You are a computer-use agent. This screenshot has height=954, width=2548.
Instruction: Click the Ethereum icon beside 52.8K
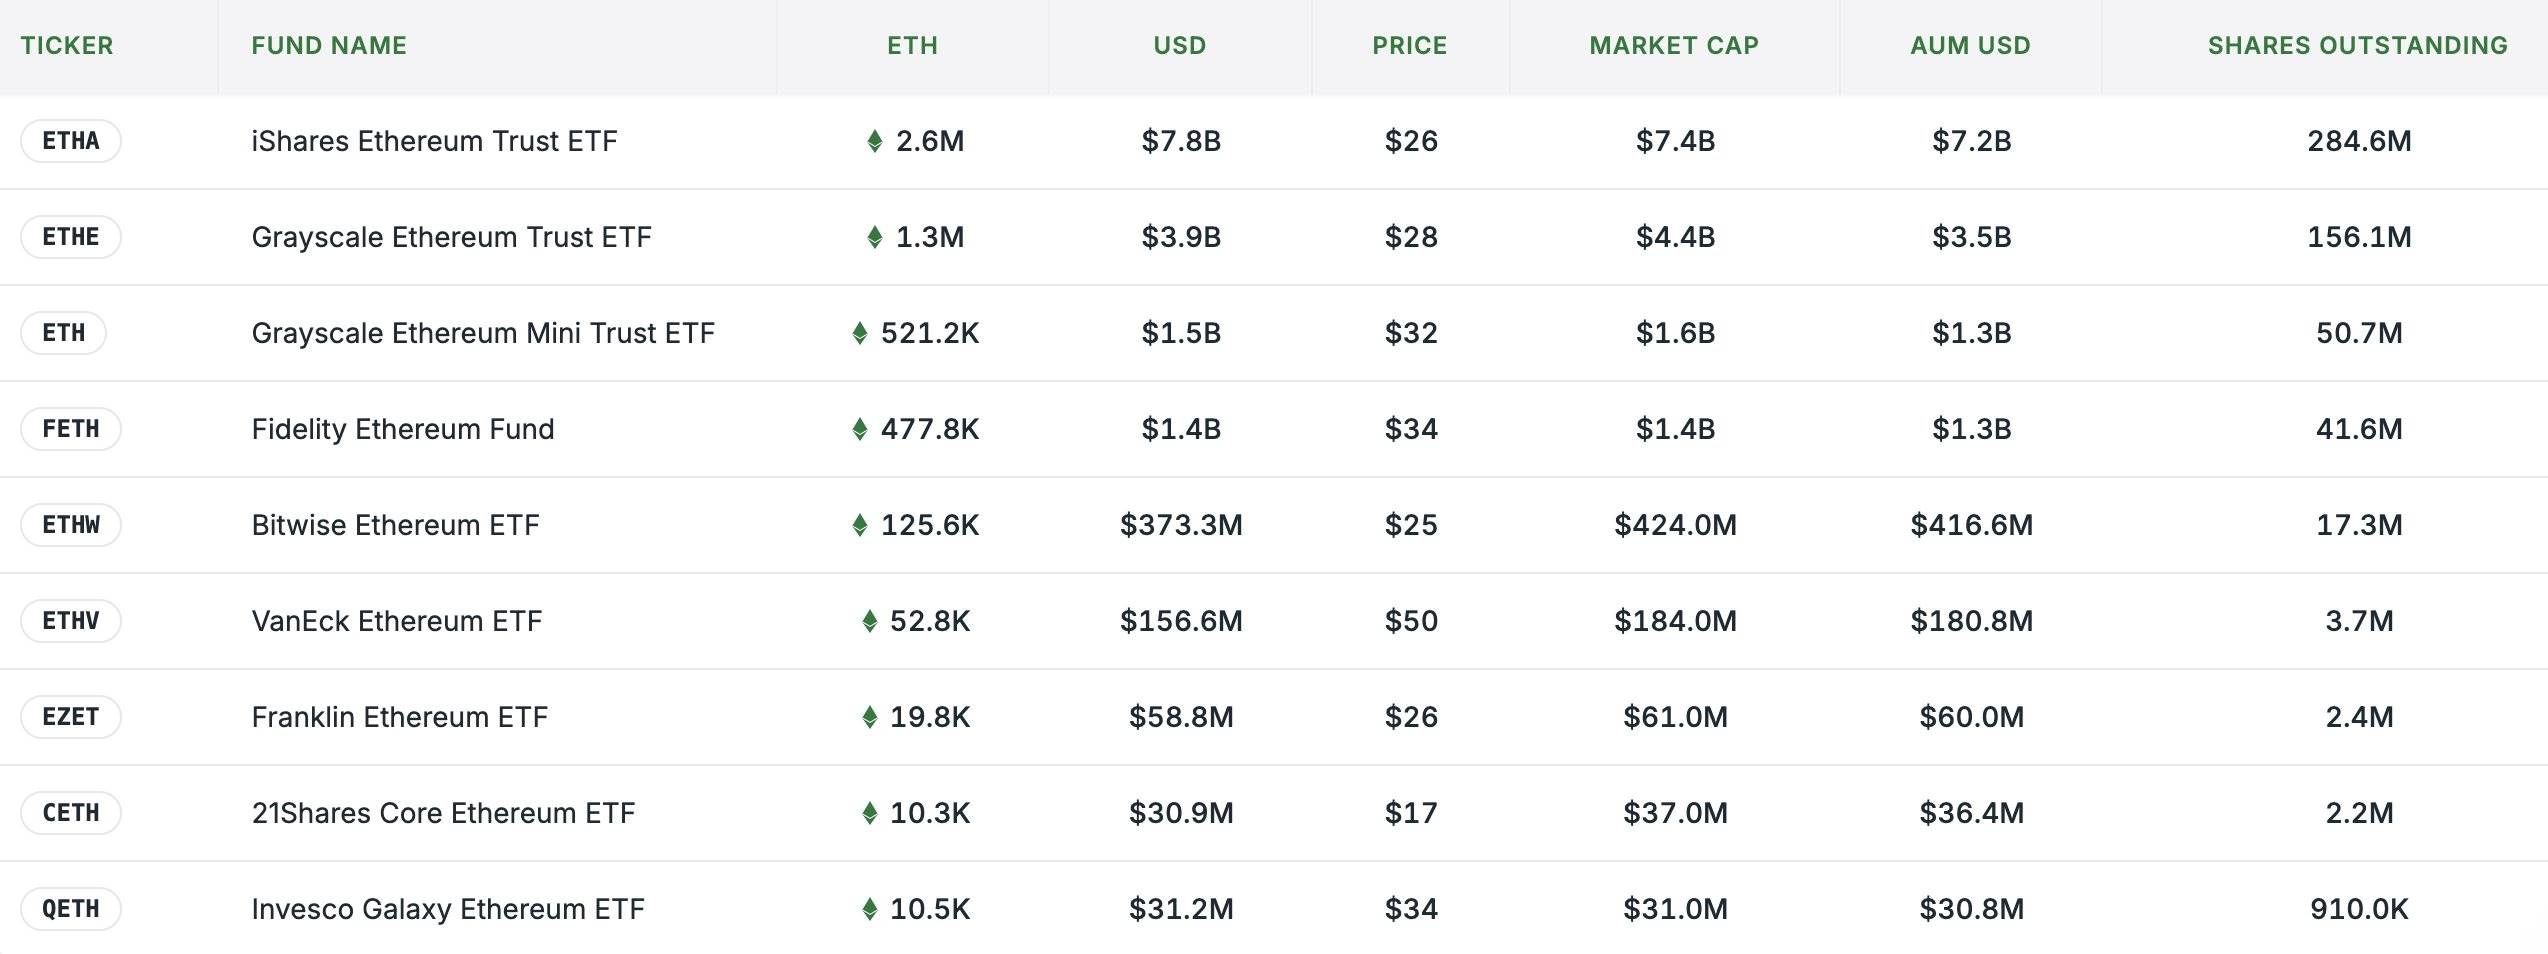point(870,621)
